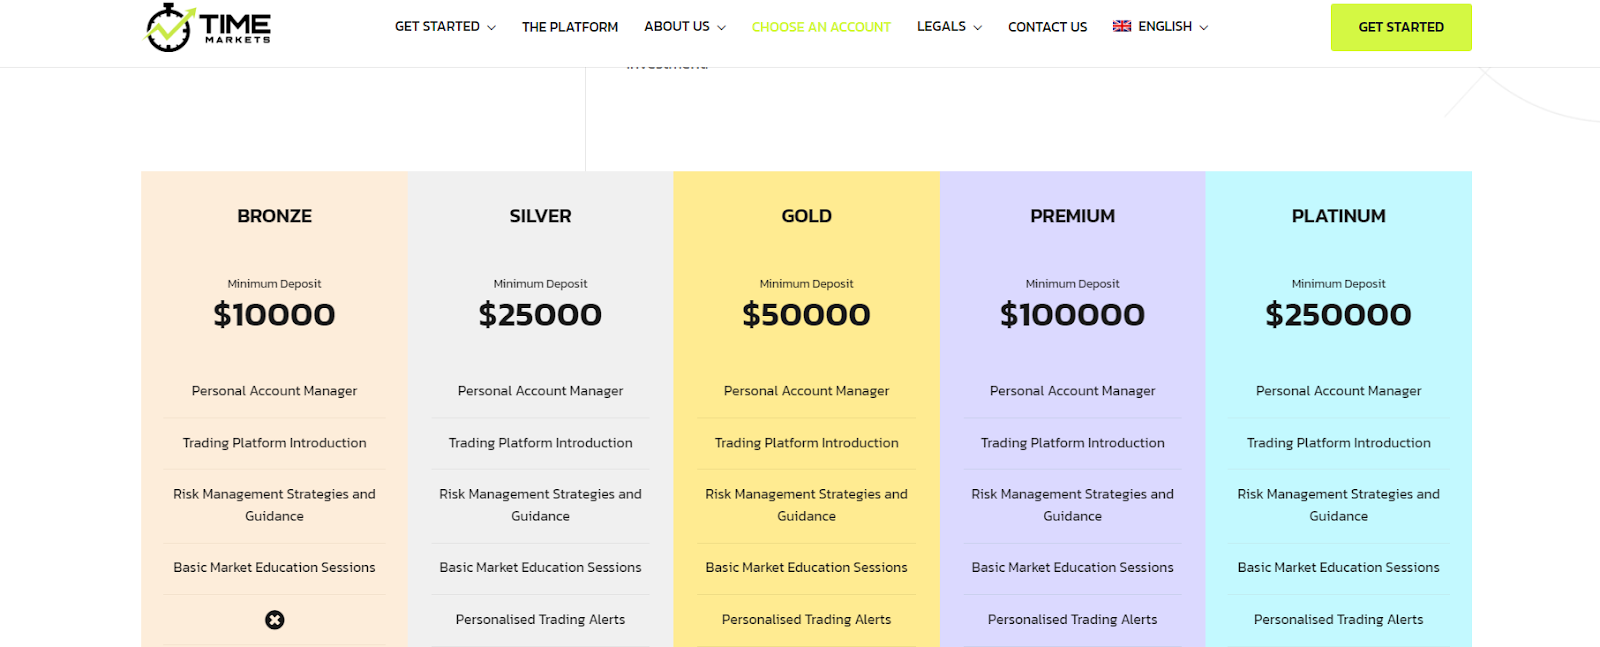Click Personalised Trading Alerts under Silver
The width and height of the screenshot is (1600, 647).
pos(541,620)
